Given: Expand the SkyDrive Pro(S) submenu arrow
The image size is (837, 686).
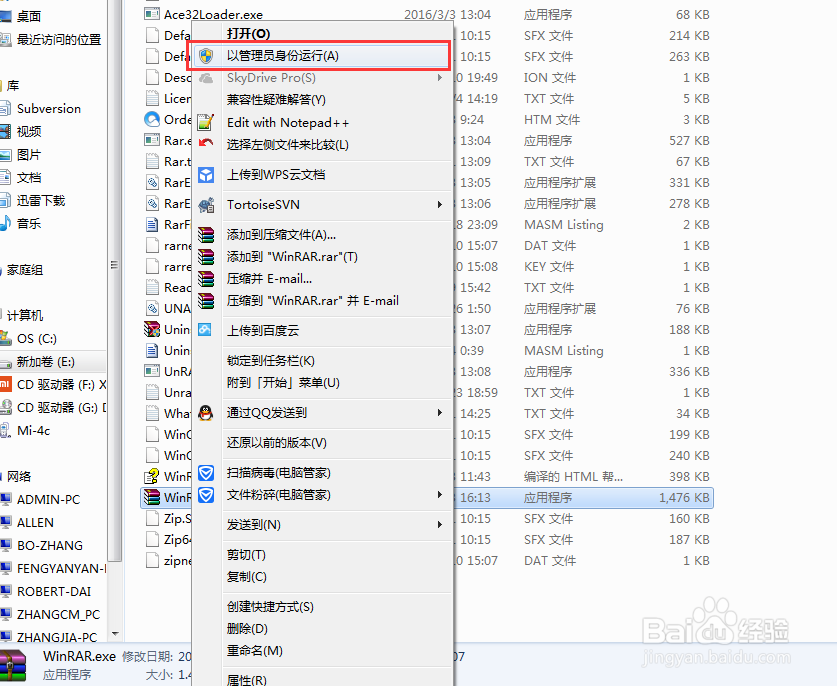Looking at the screenshot, I should [x=439, y=78].
